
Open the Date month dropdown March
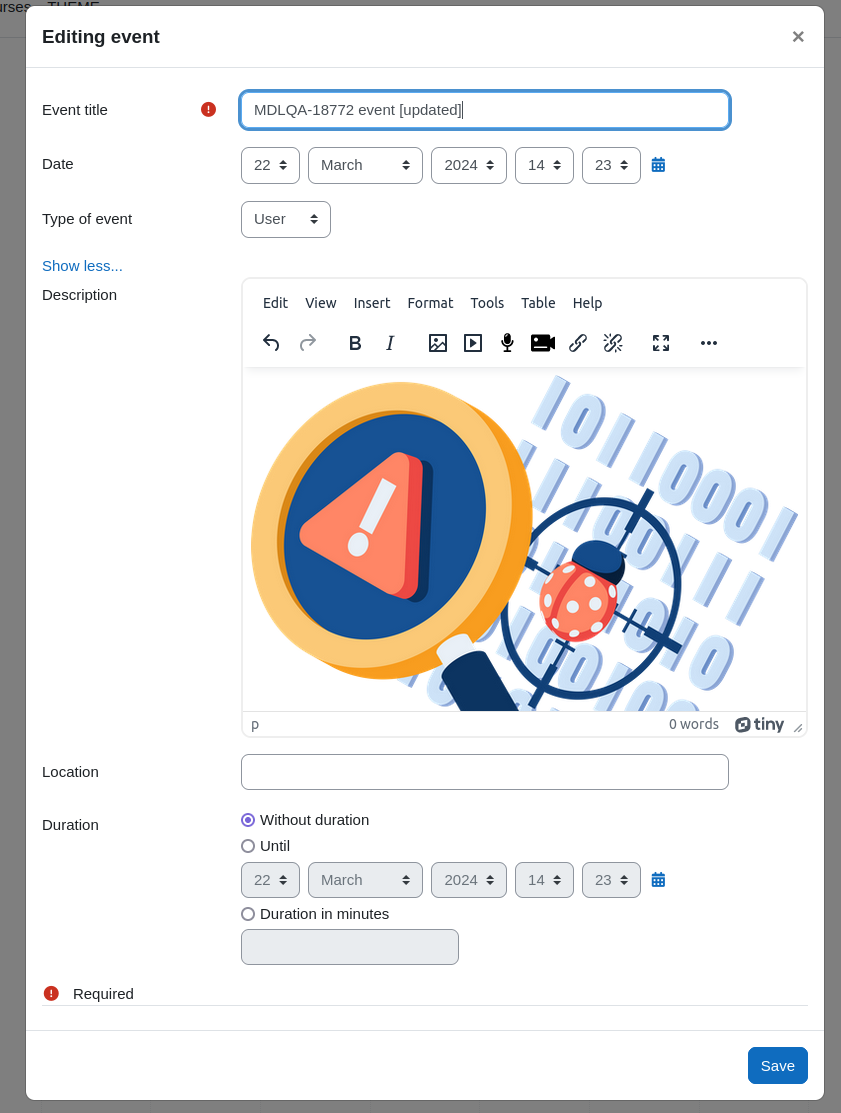click(x=365, y=165)
